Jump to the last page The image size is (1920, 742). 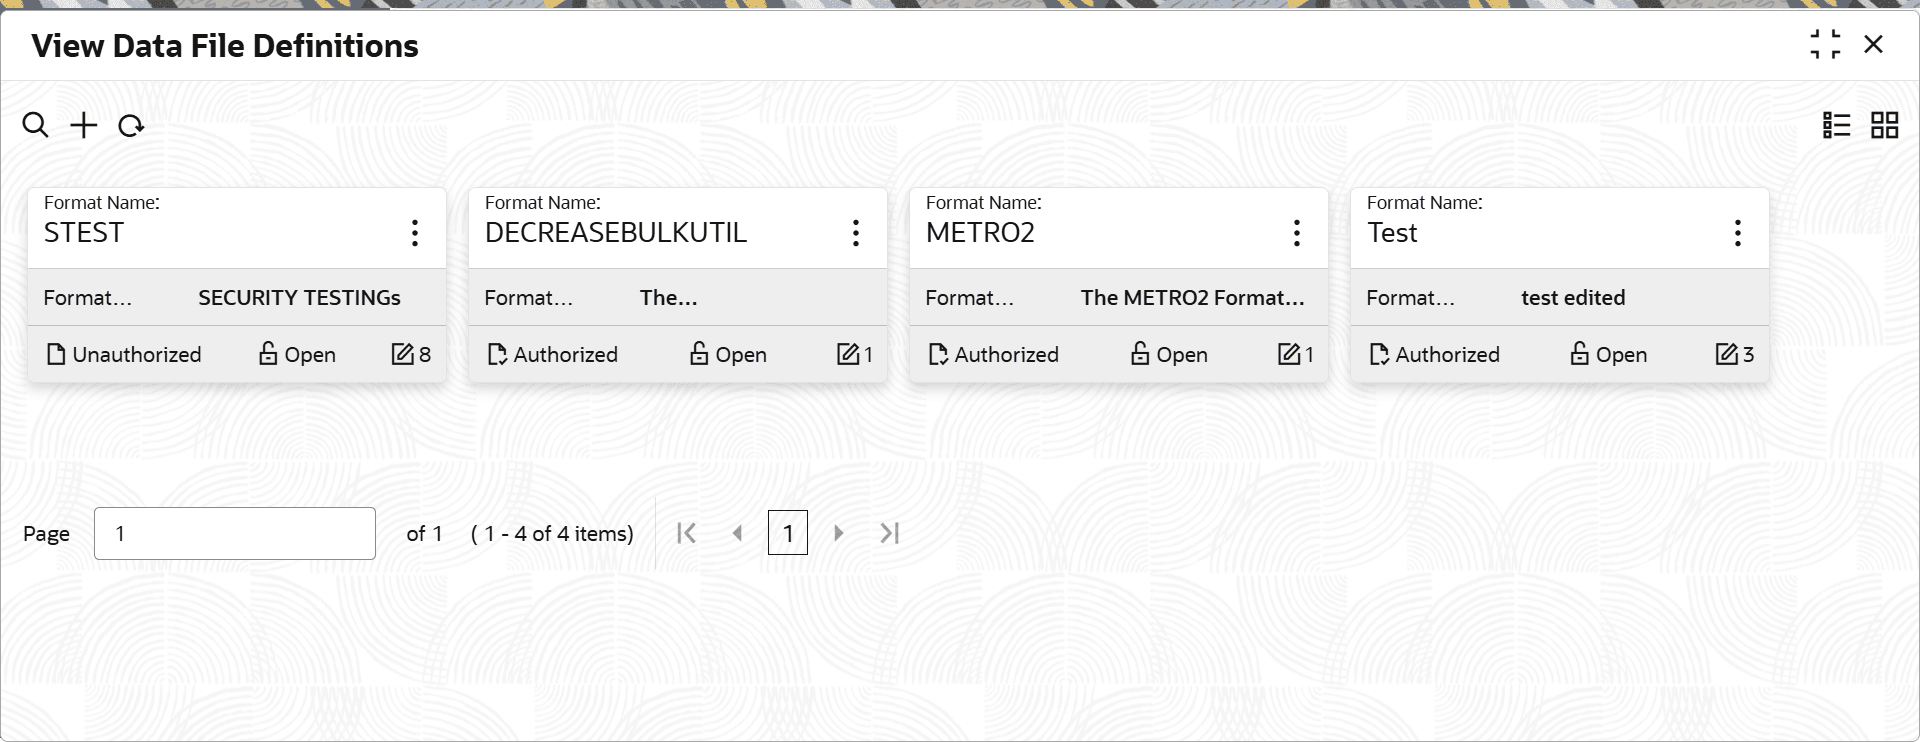pos(890,533)
